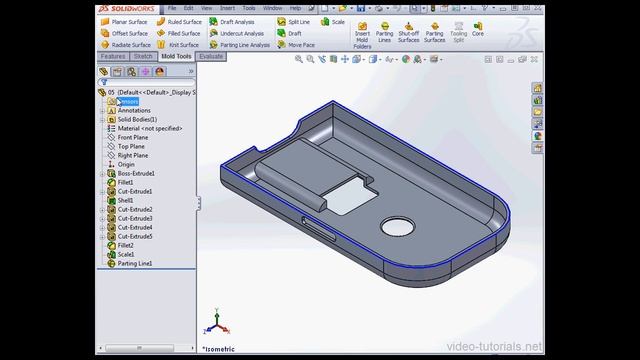Click the feature tree horizontal scrollbar
The width and height of the screenshot is (640, 360).
(x=139, y=348)
